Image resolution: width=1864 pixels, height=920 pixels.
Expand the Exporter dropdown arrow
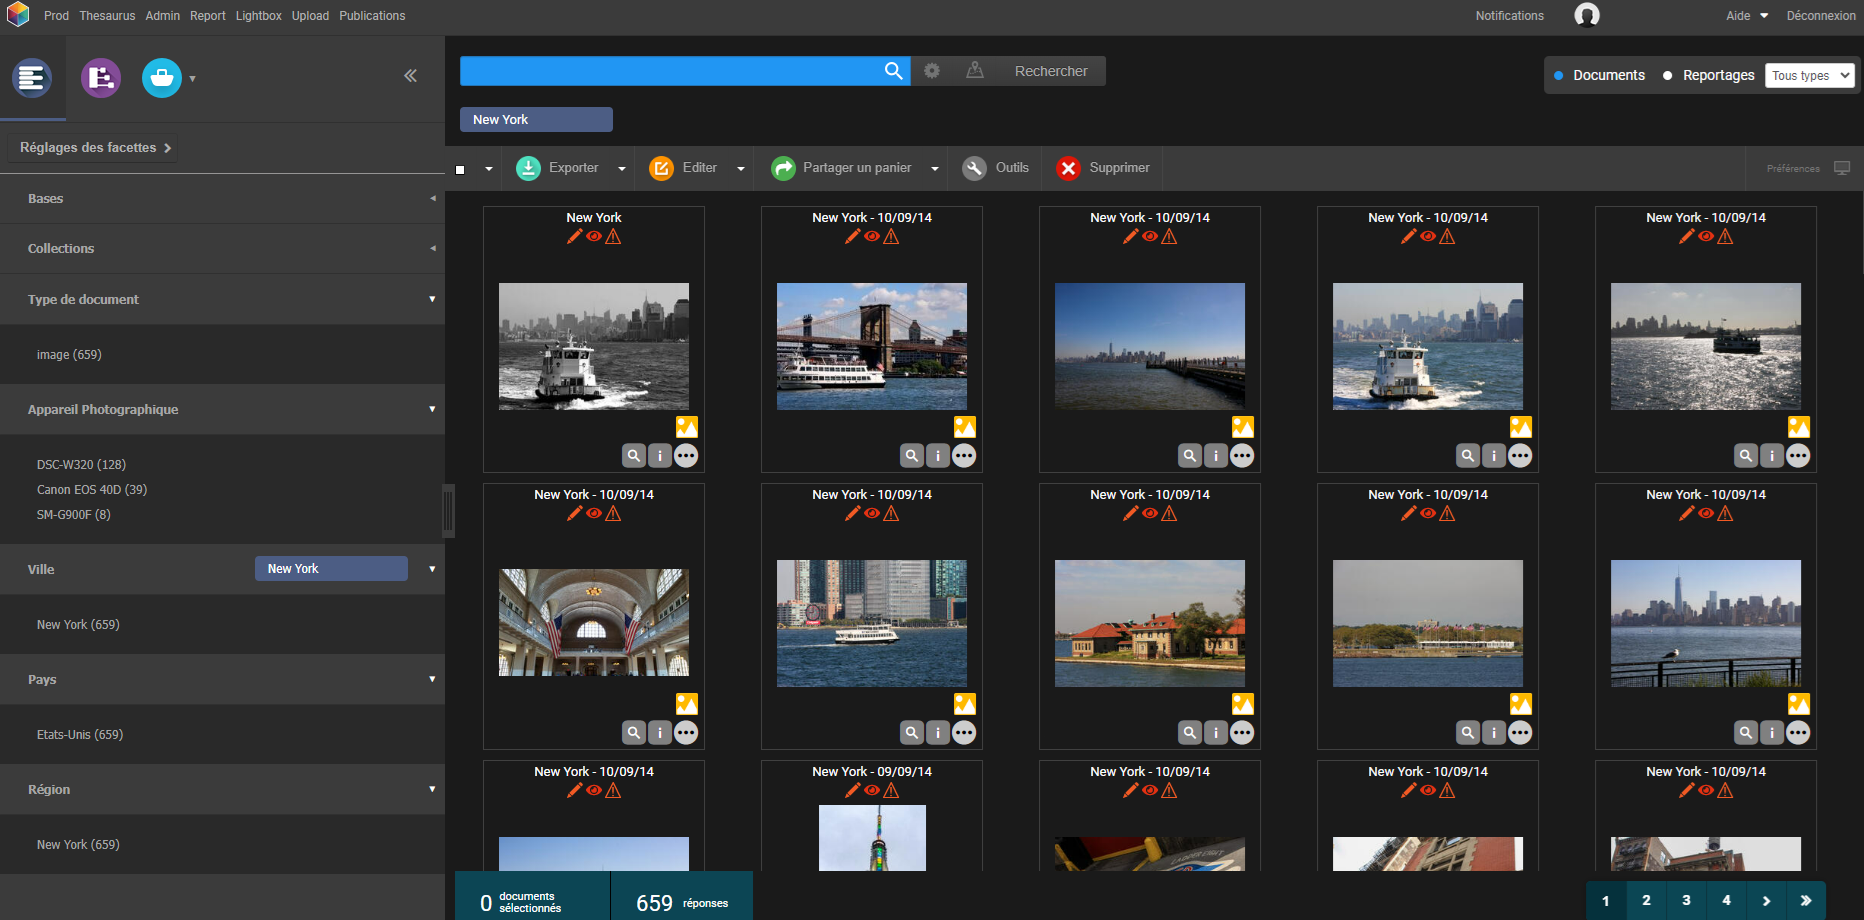[622, 169]
